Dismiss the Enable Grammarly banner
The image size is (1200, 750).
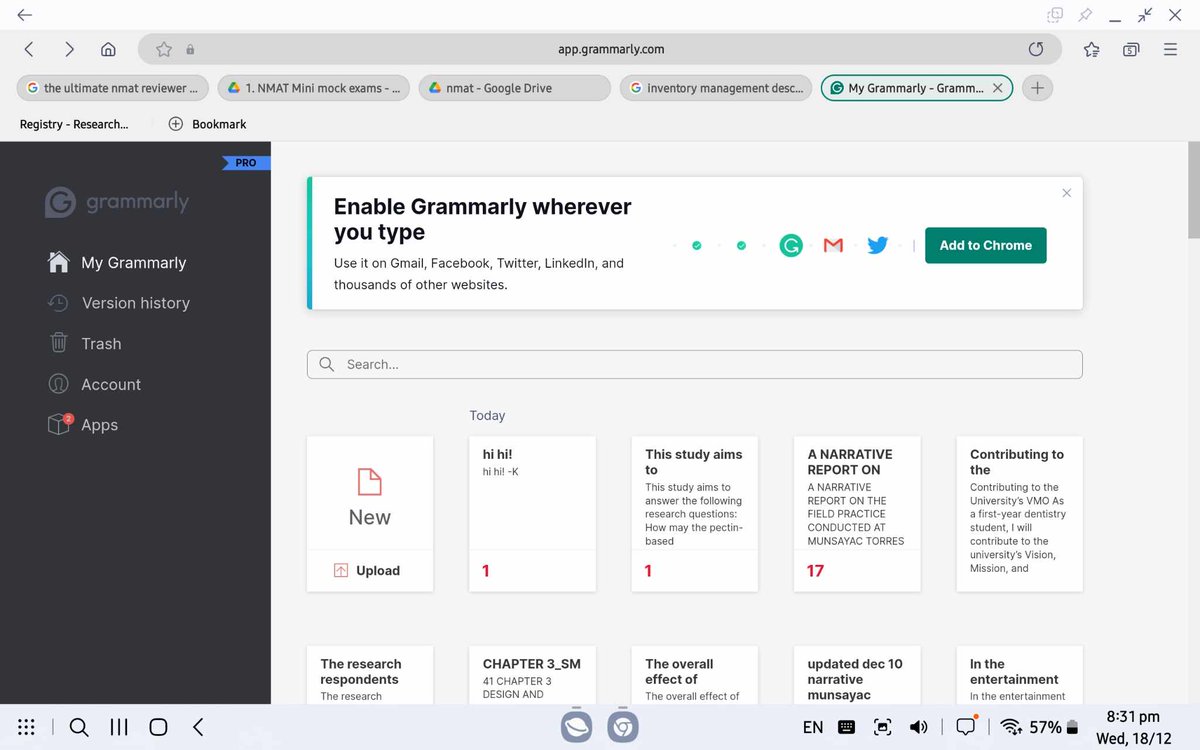tap(1066, 193)
